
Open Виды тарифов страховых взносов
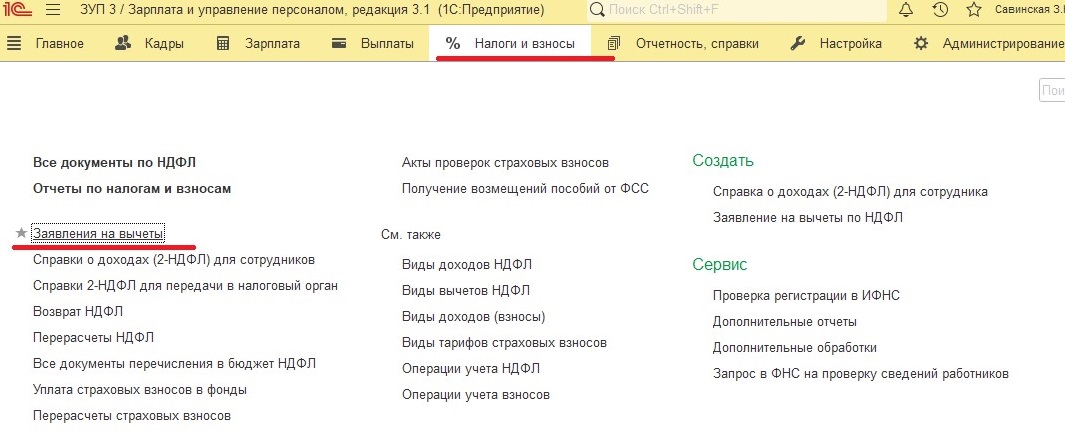pyautogui.click(x=504, y=343)
